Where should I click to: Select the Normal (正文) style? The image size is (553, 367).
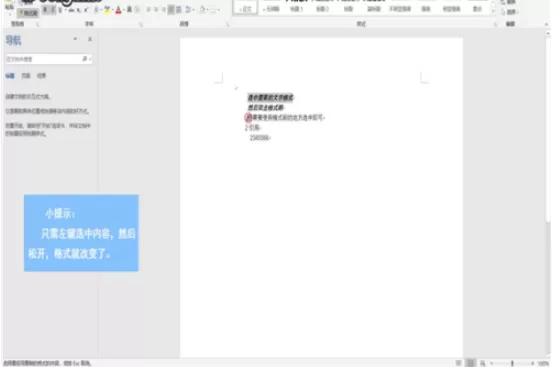point(245,7)
